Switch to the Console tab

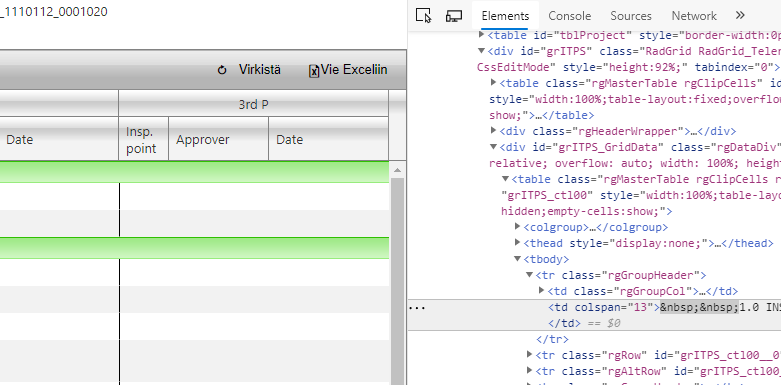[569, 15]
